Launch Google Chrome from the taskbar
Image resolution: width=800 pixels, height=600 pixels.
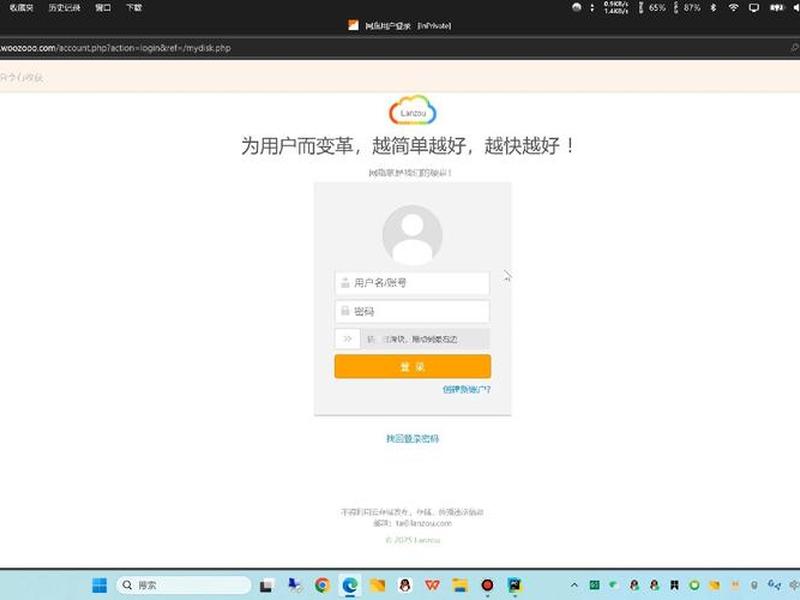(x=322, y=585)
